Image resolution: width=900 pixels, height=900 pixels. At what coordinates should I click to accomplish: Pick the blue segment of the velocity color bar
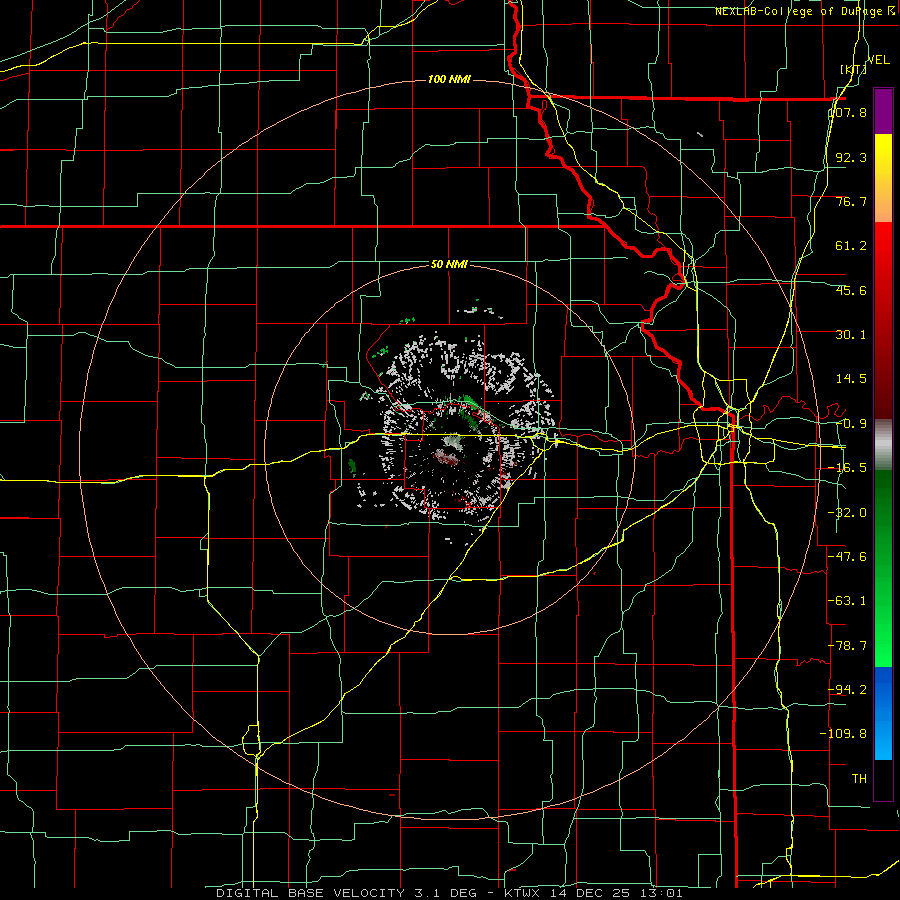883,713
